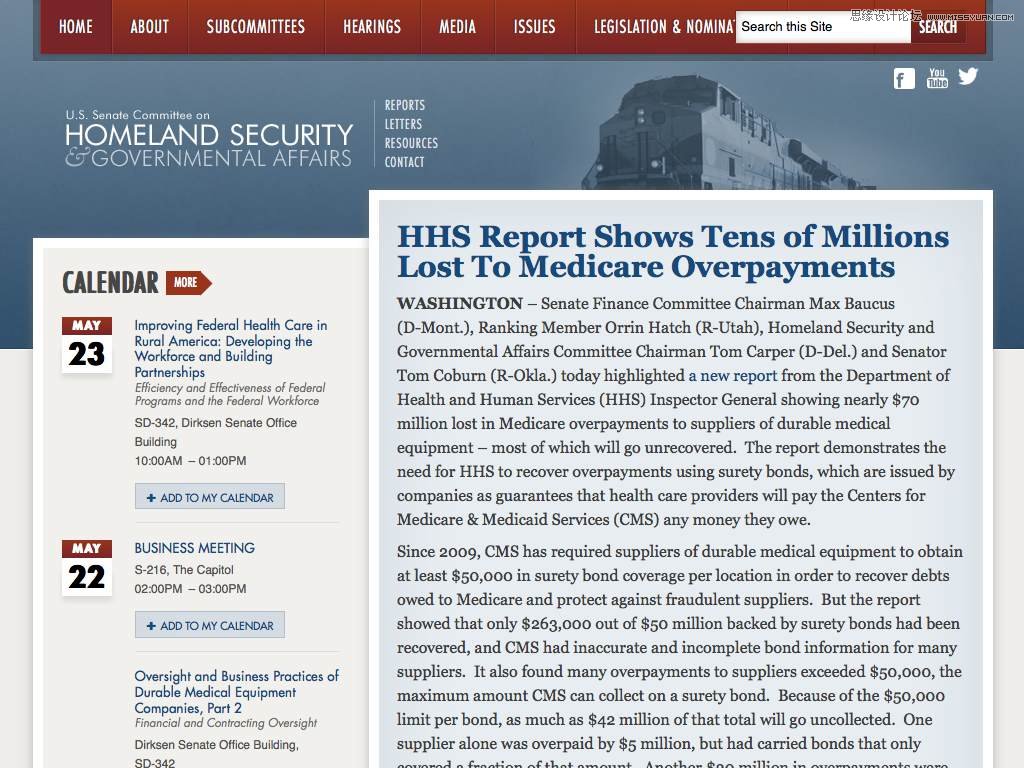Click the CALENDAR section heading
The width and height of the screenshot is (1024, 768).
(110, 283)
